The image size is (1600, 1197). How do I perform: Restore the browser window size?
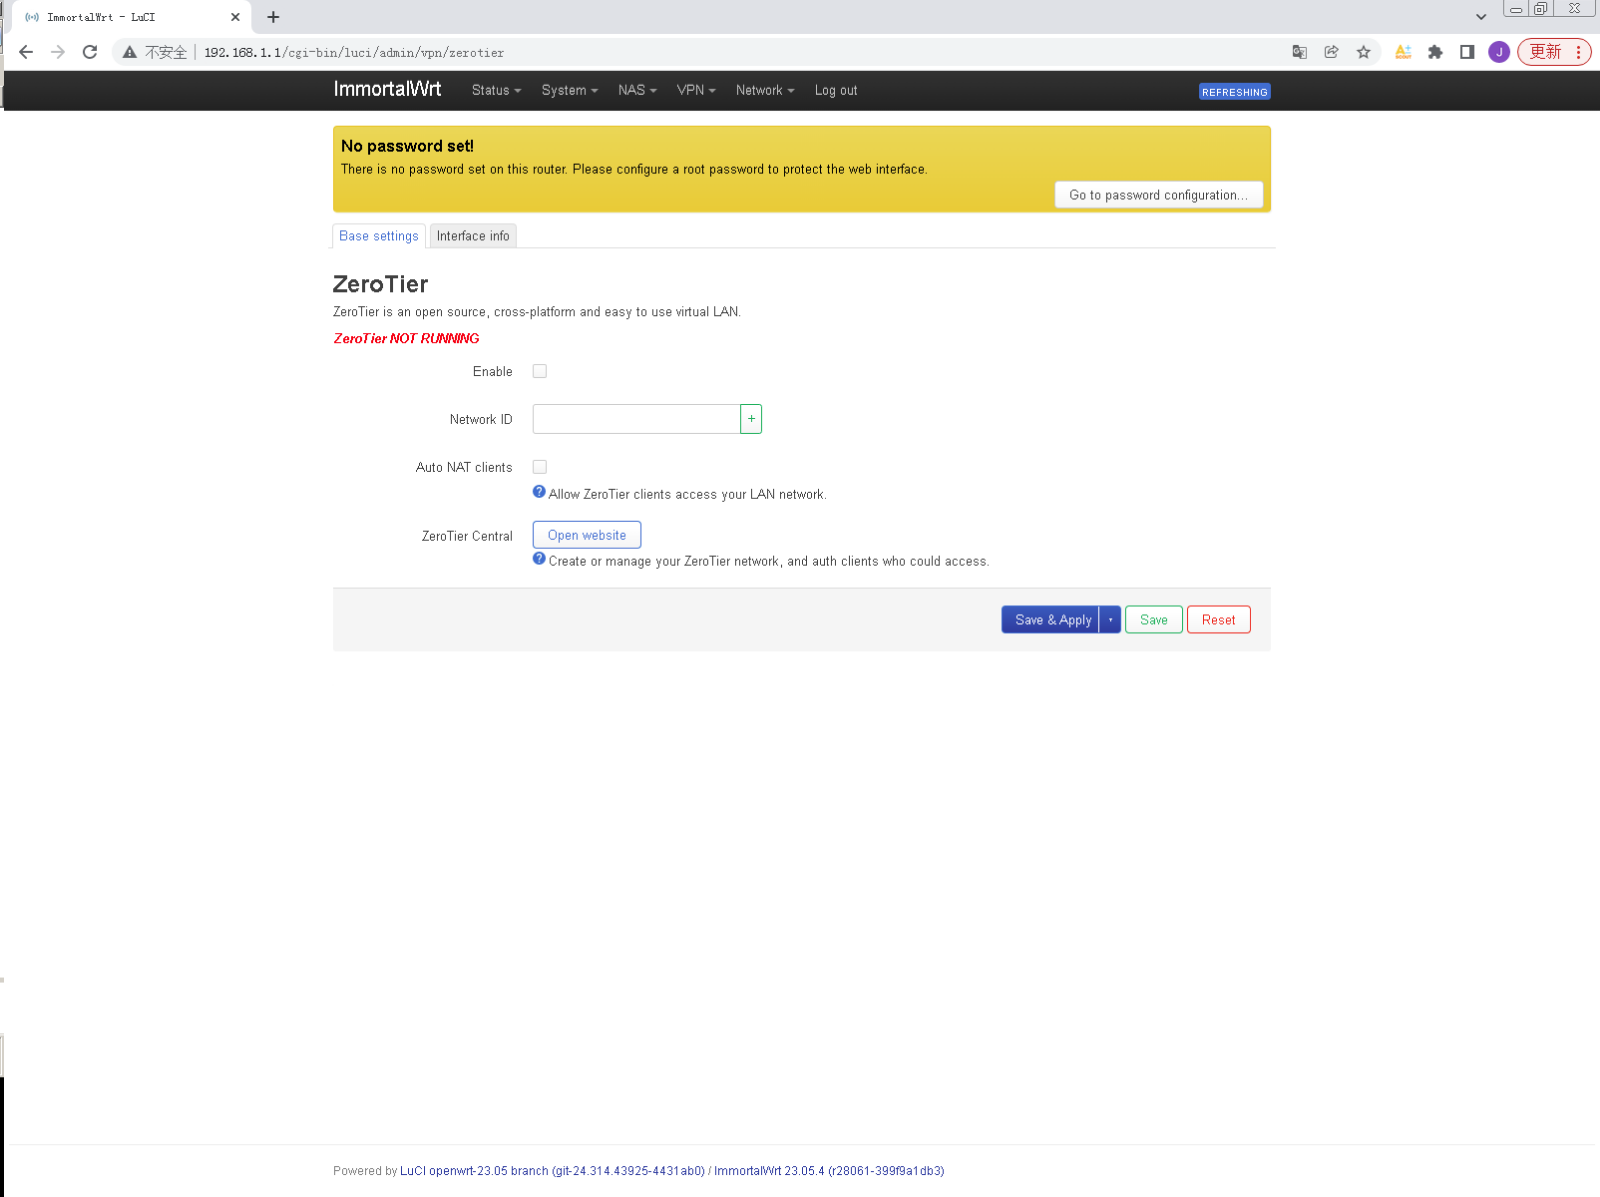click(x=1541, y=8)
